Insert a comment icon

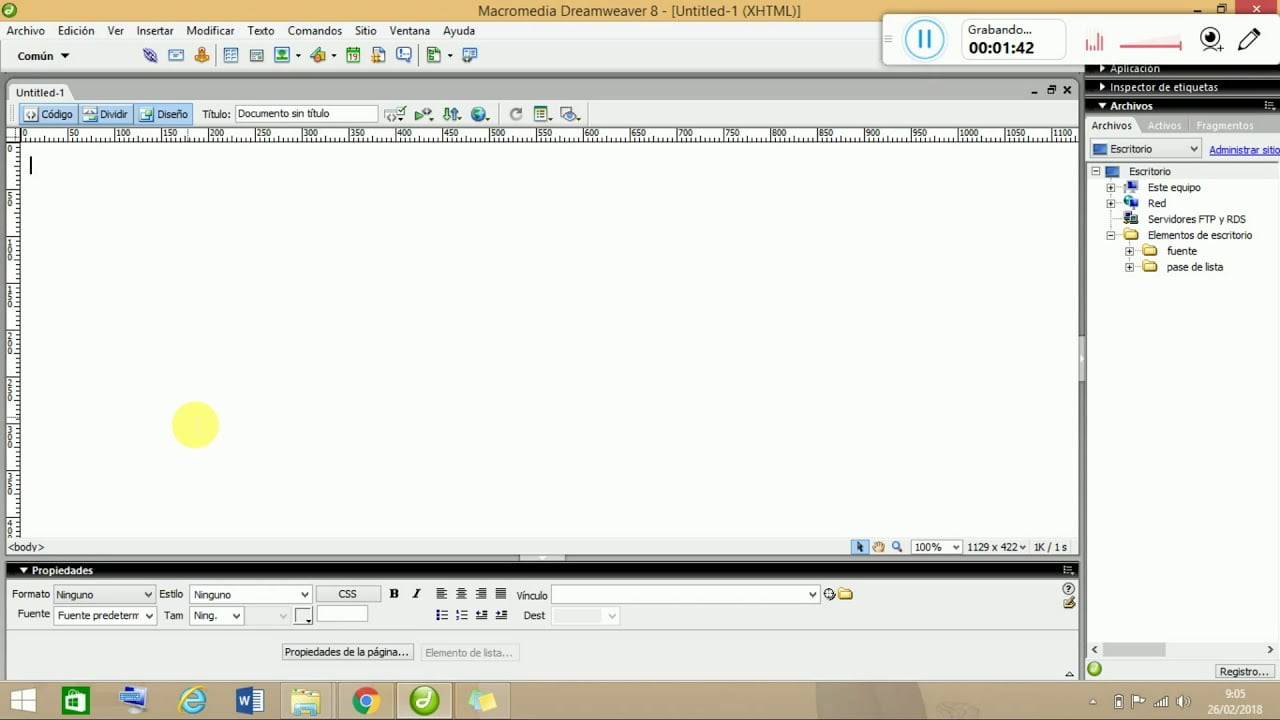[404, 56]
